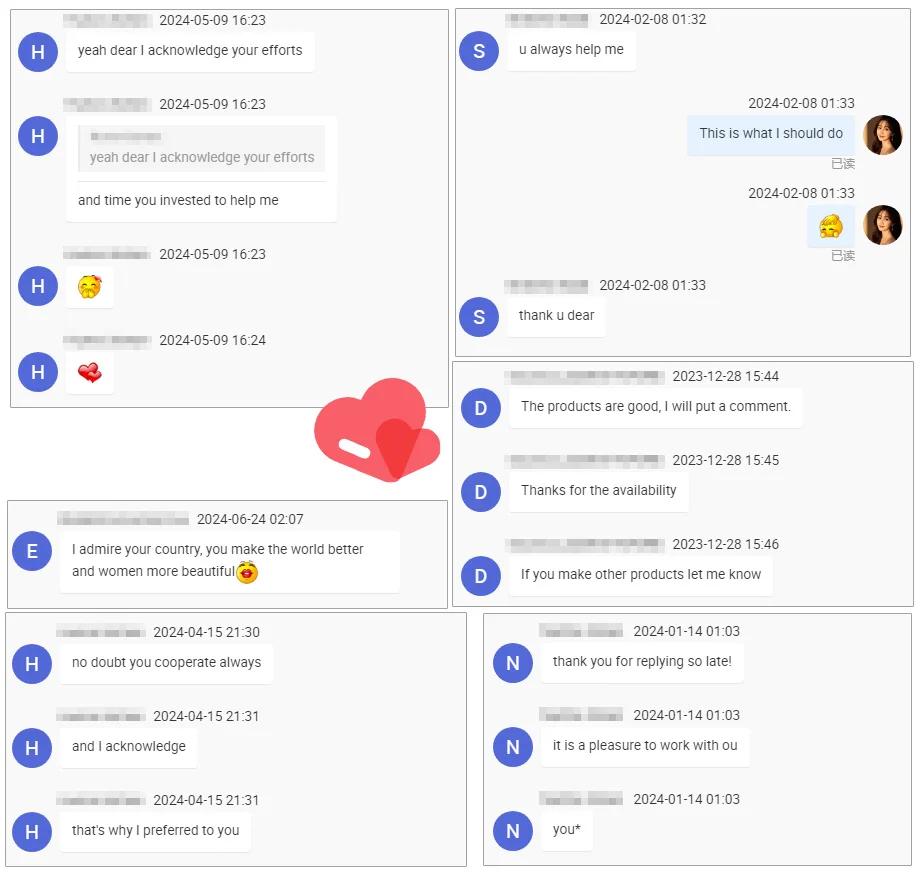
Task: Click the hugging emoji in the blue bubble
Action: tap(831, 227)
